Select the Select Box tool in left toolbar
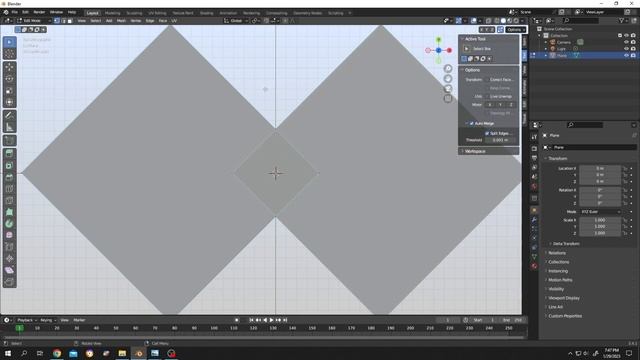The height and width of the screenshot is (360, 640). click(9, 42)
